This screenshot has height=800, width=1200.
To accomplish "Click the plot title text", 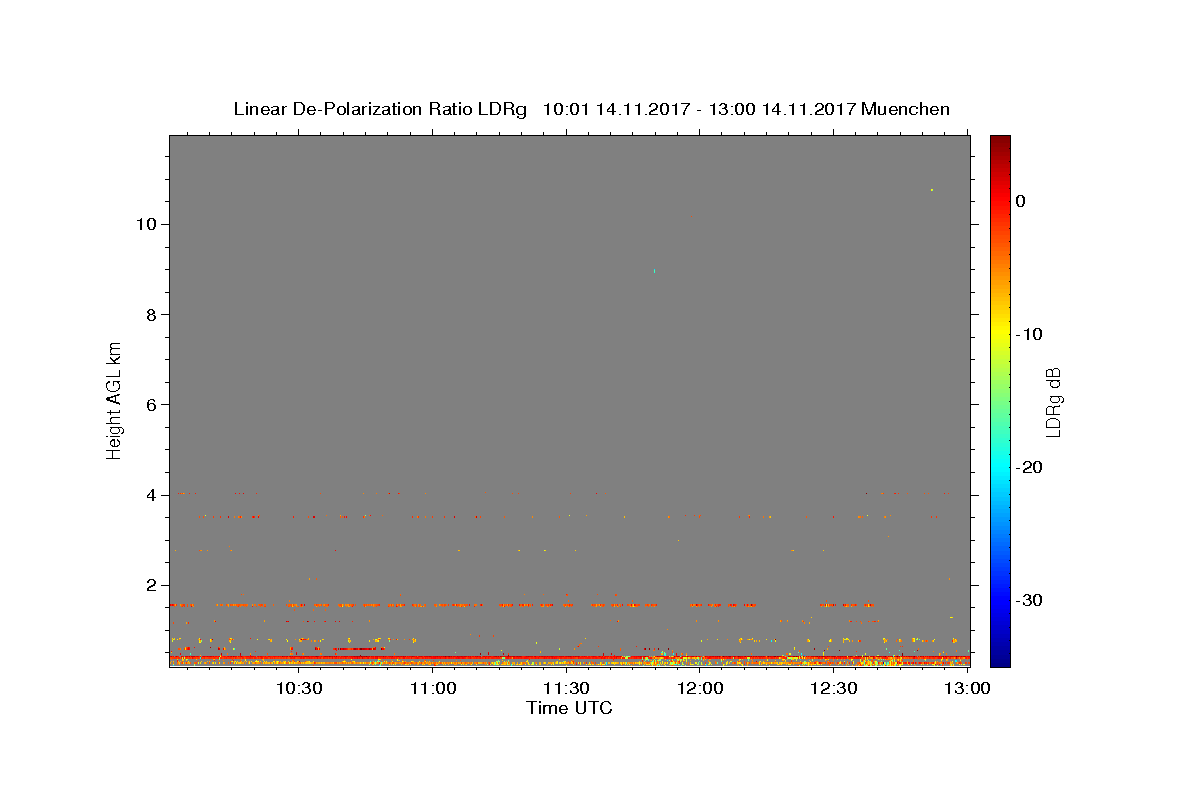I will pos(592,109).
